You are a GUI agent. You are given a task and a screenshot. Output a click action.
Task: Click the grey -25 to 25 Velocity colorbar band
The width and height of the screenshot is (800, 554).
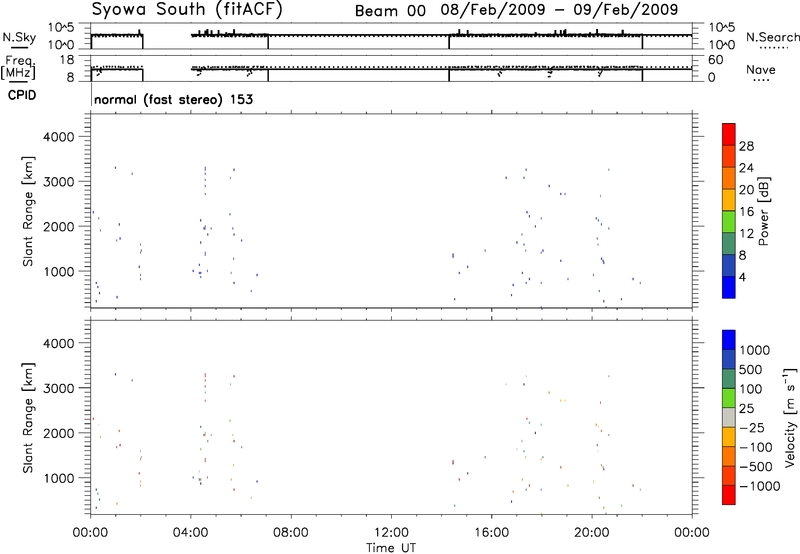click(729, 418)
